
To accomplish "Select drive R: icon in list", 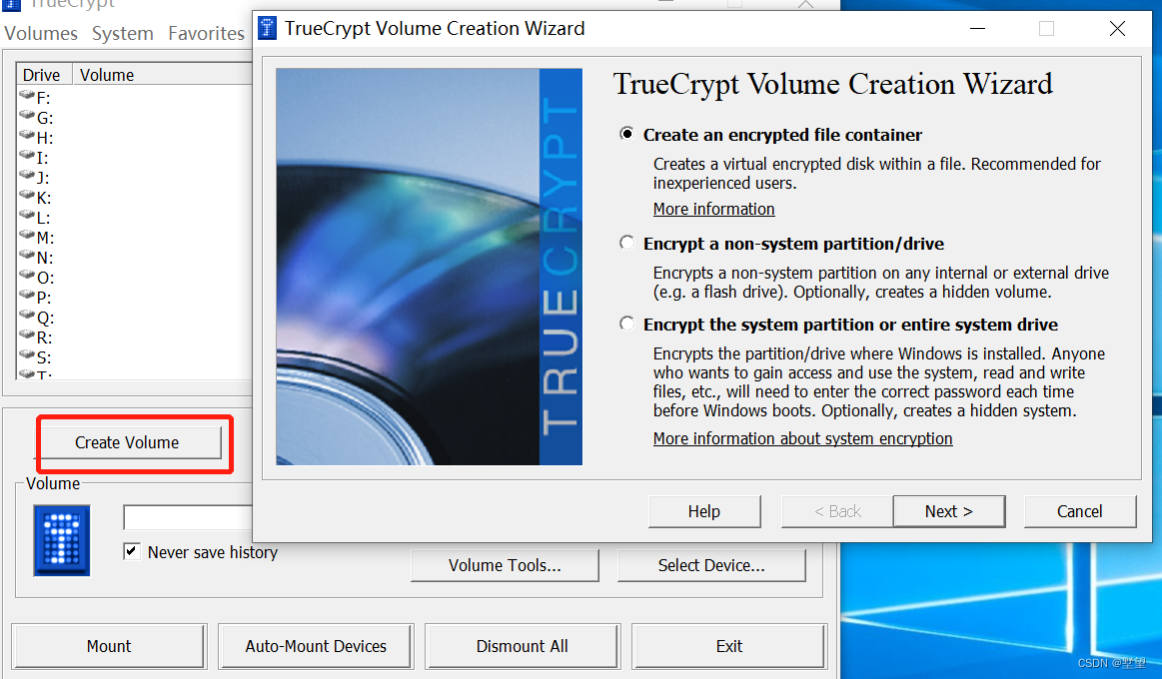I will coord(27,336).
